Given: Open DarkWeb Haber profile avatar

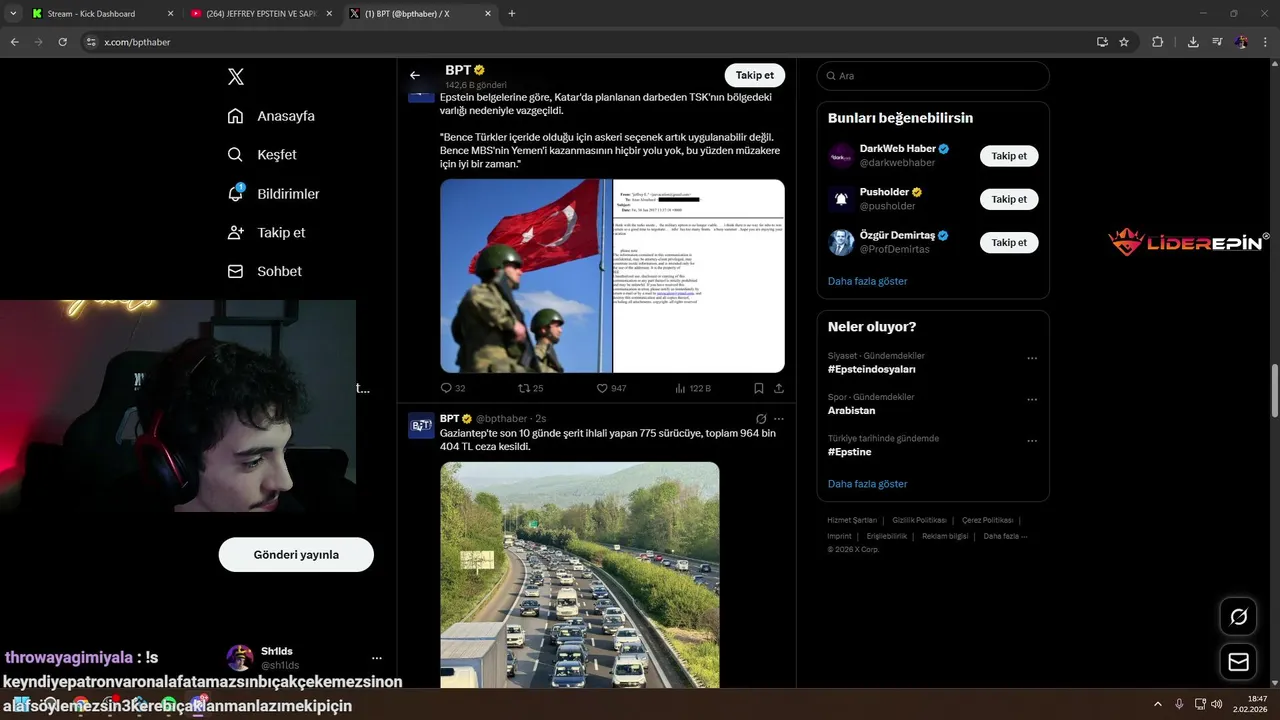Looking at the screenshot, I should tap(841, 156).
